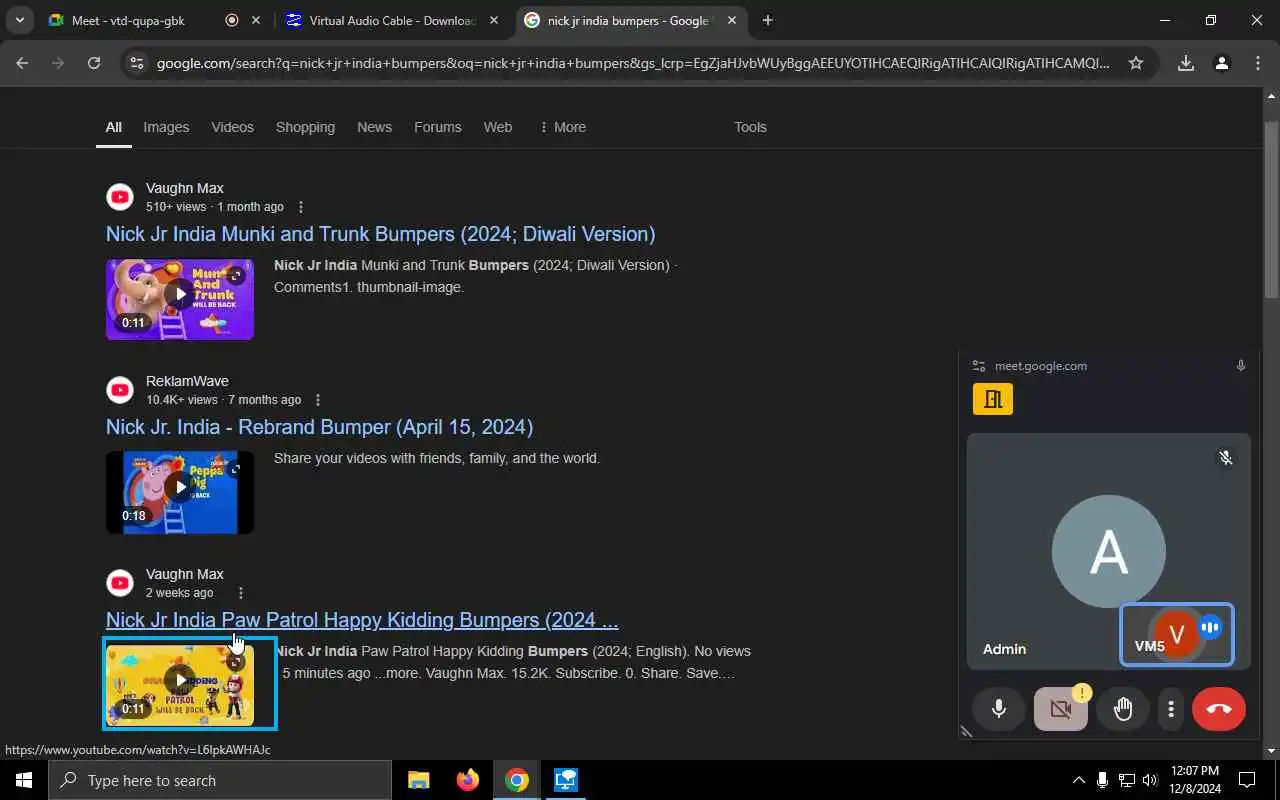Image resolution: width=1280 pixels, height=800 pixels.
Task: Go back to the previous page
Action: 22,63
